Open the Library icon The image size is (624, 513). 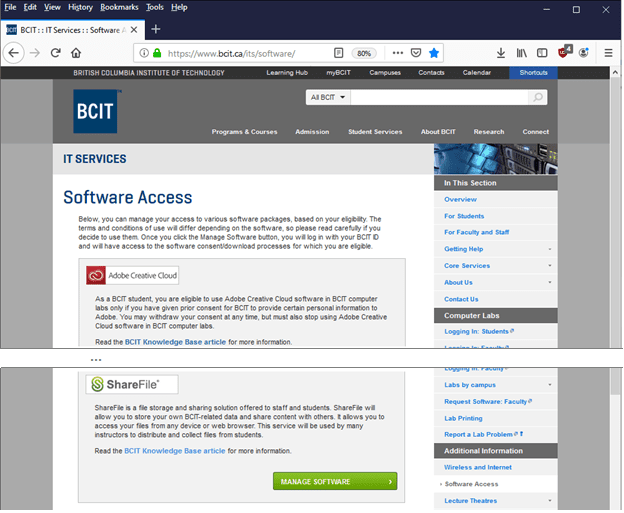point(521,53)
